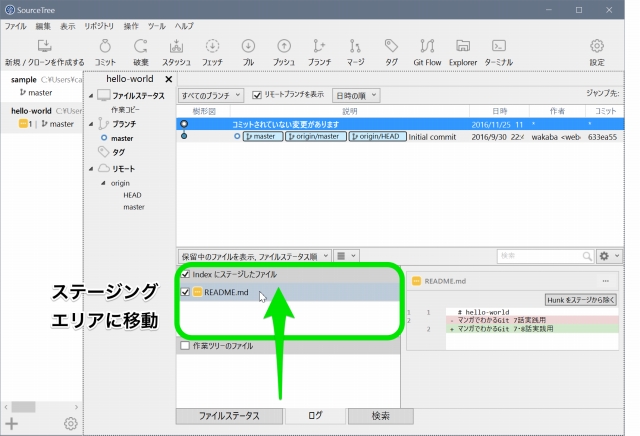The height and width of the screenshot is (436, 640).
Task: Click the sidebar horizontal scrollbar thumb
Action: [23, 407]
